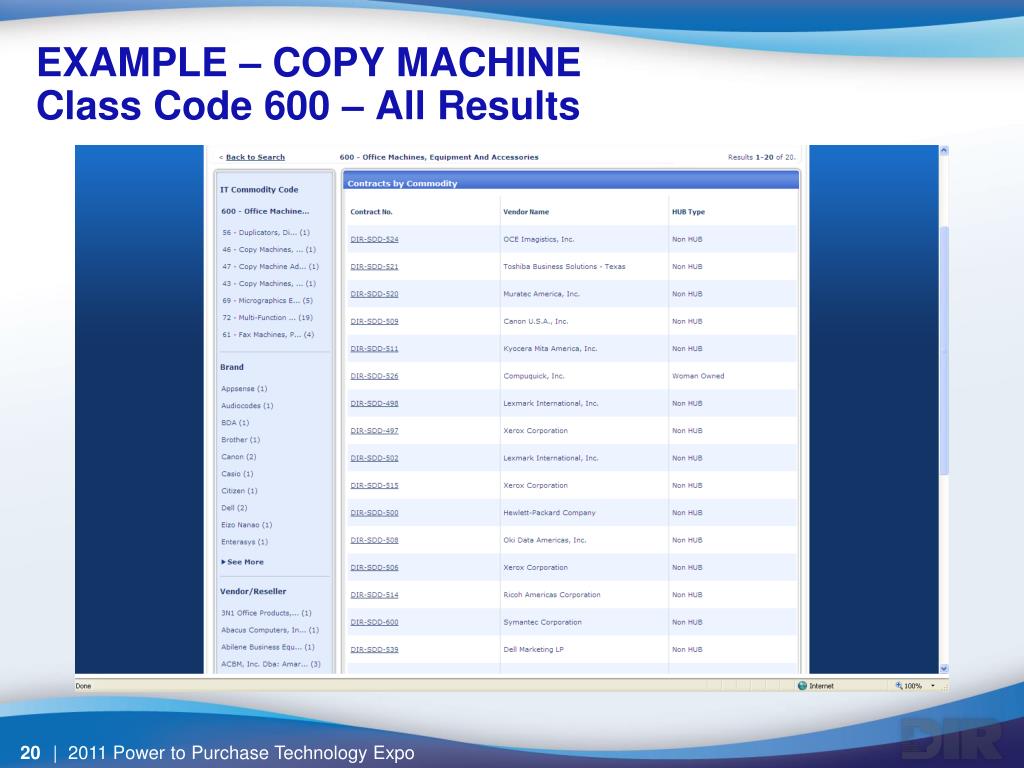Filter by 56 - Duplicators commodity code

click(x=266, y=232)
